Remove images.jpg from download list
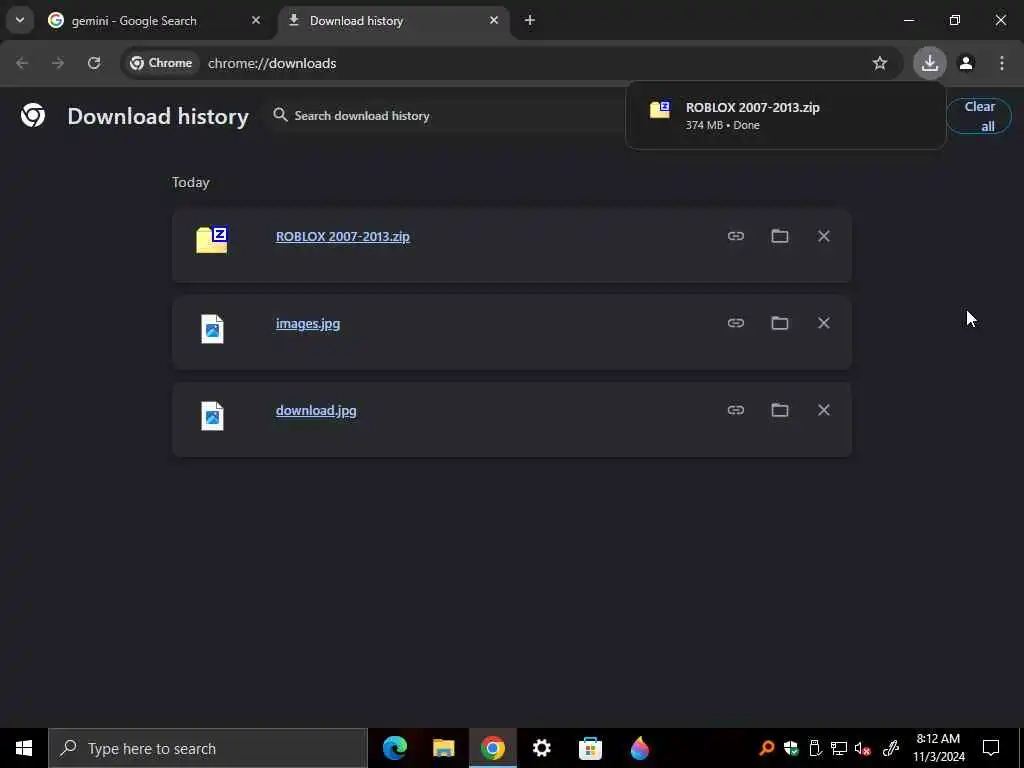This screenshot has height=768, width=1024. pyautogui.click(x=824, y=323)
